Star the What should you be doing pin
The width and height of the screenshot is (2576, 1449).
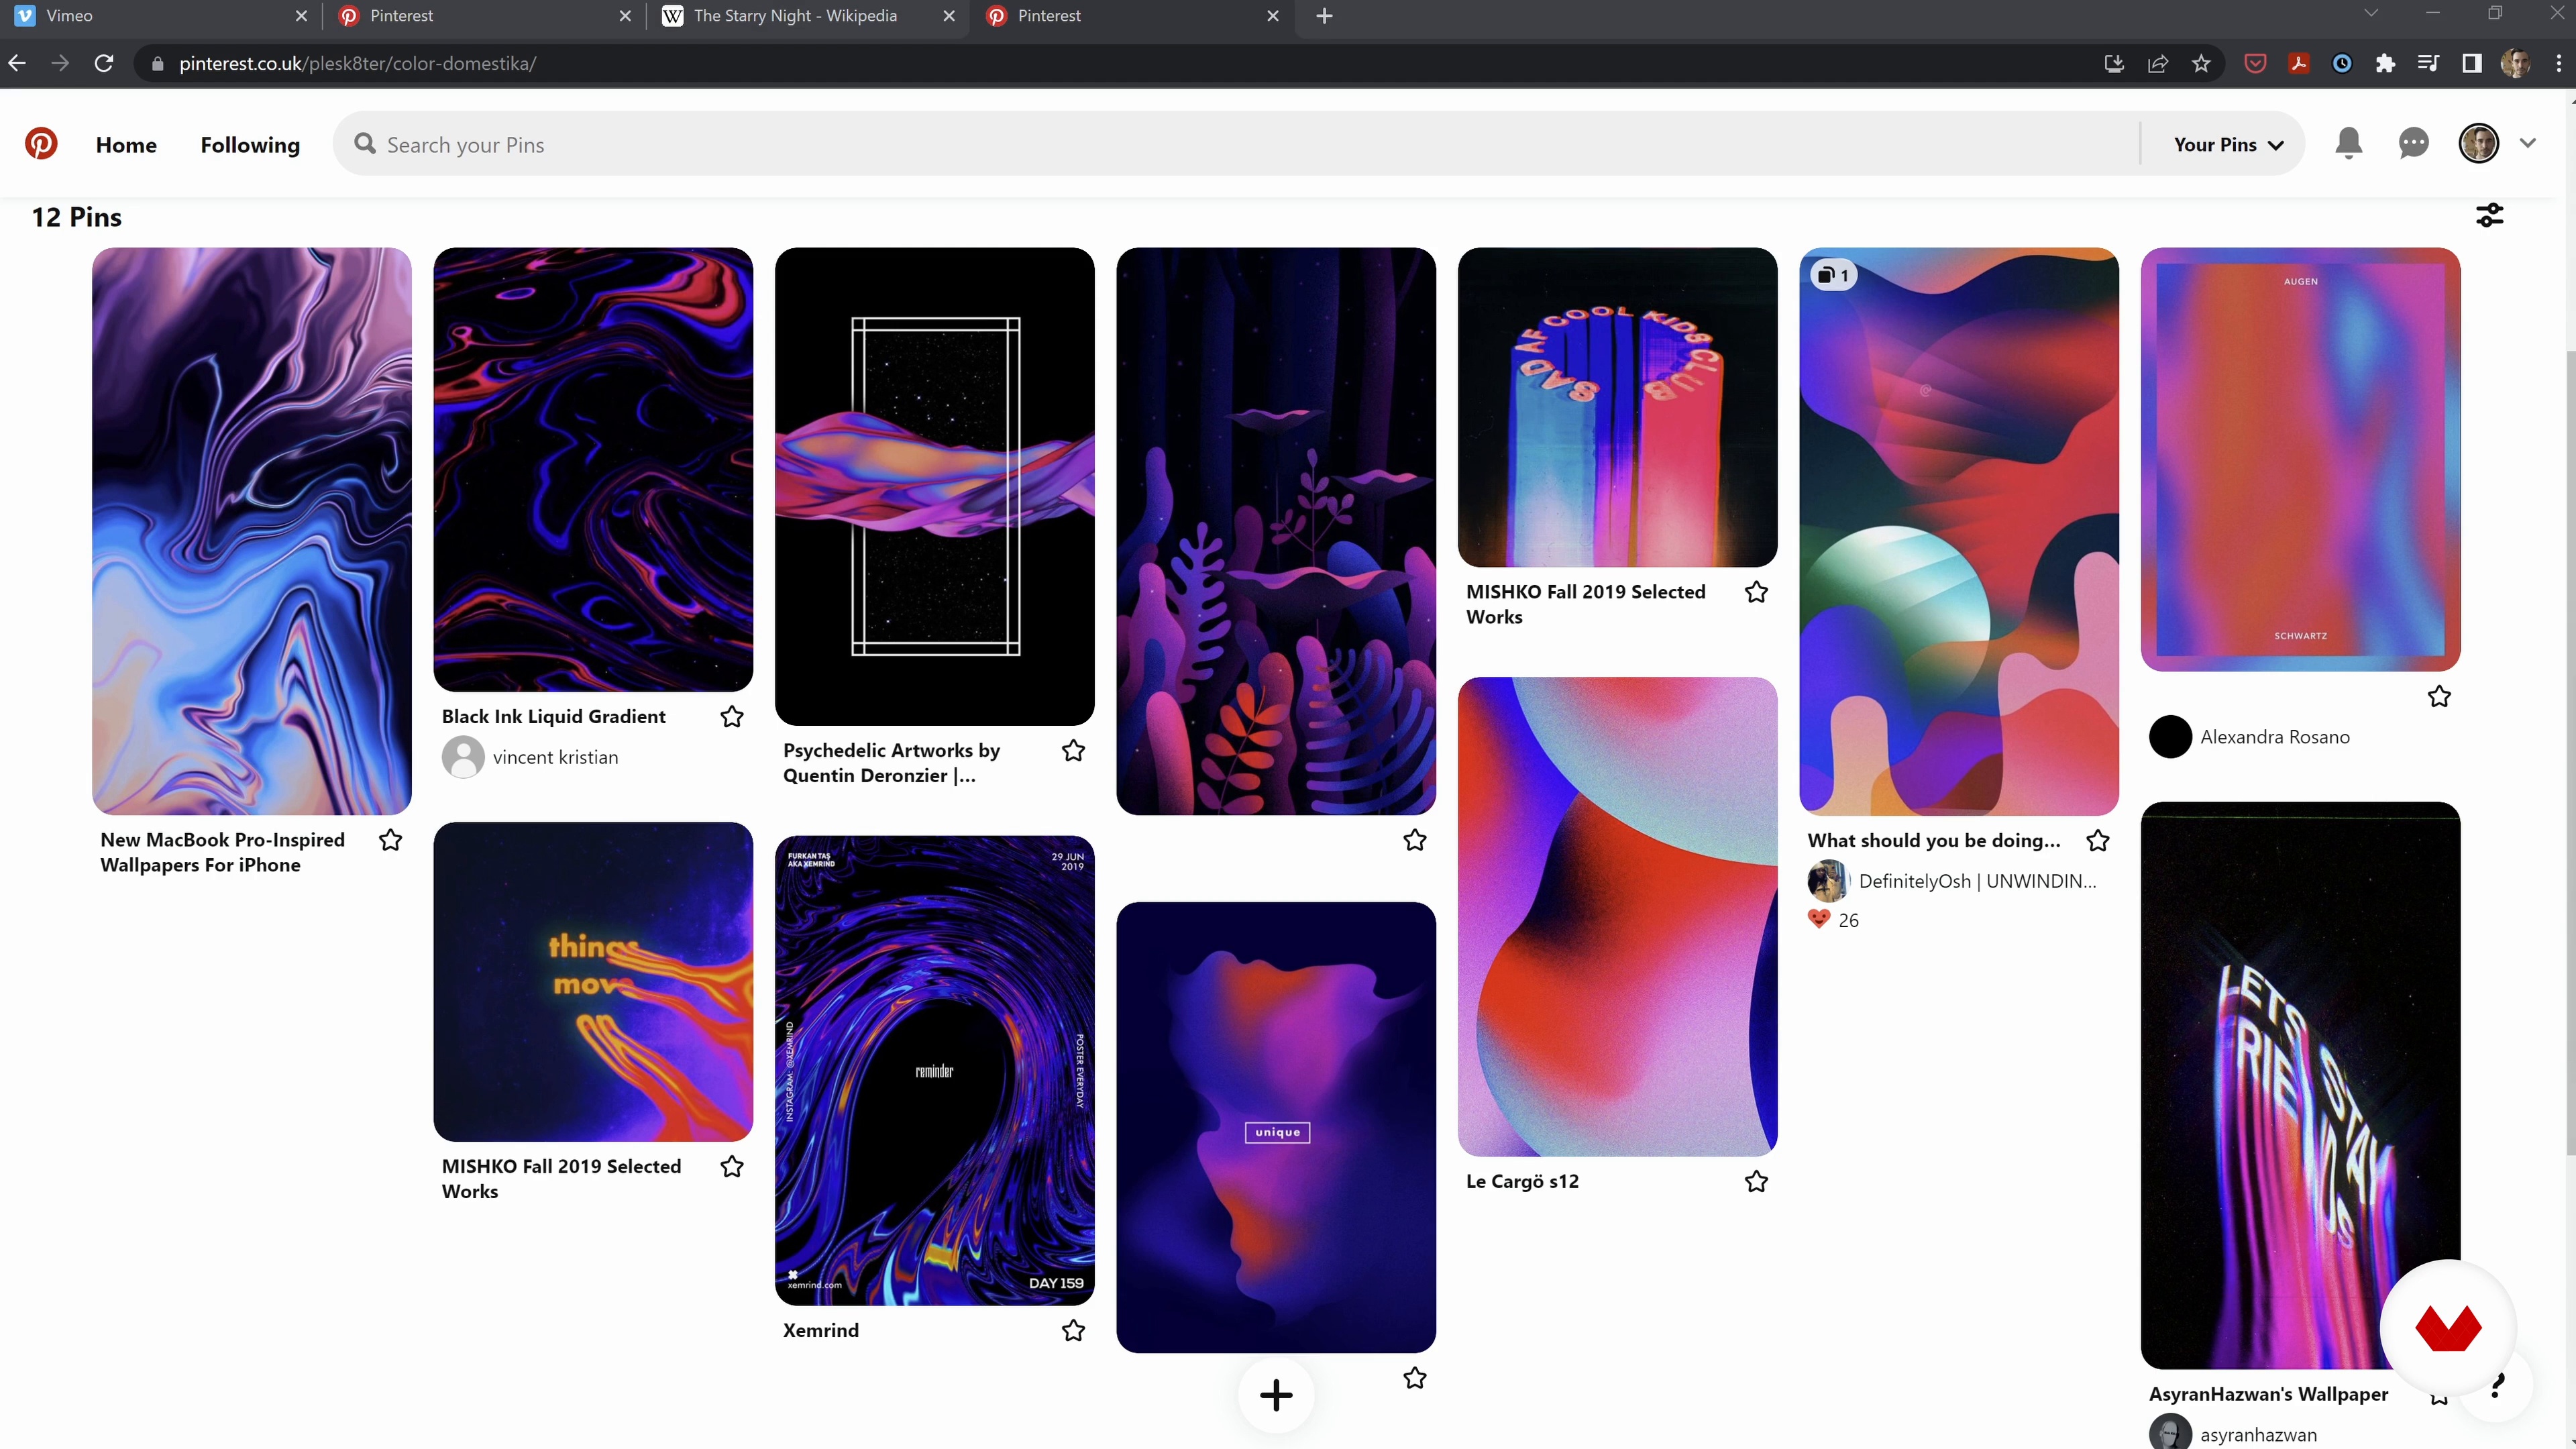tap(2097, 840)
